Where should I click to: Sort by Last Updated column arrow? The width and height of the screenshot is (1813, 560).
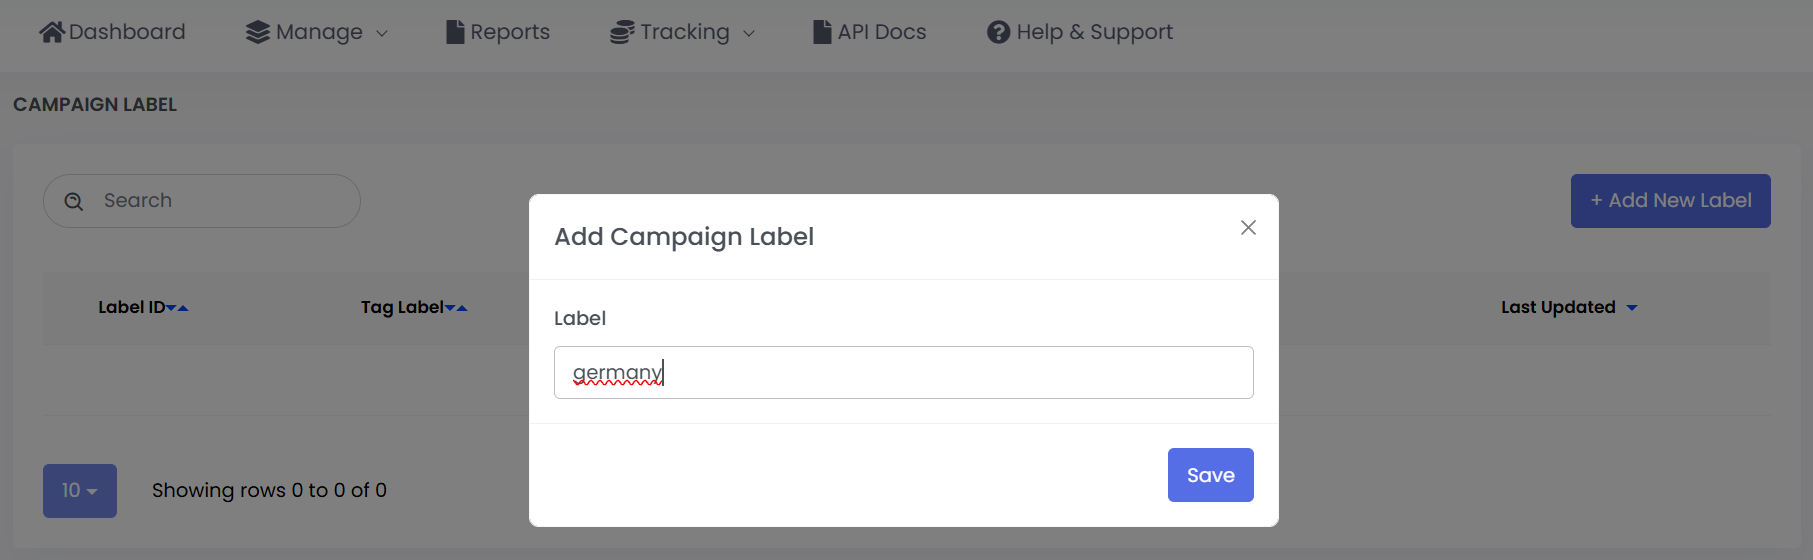click(1632, 308)
